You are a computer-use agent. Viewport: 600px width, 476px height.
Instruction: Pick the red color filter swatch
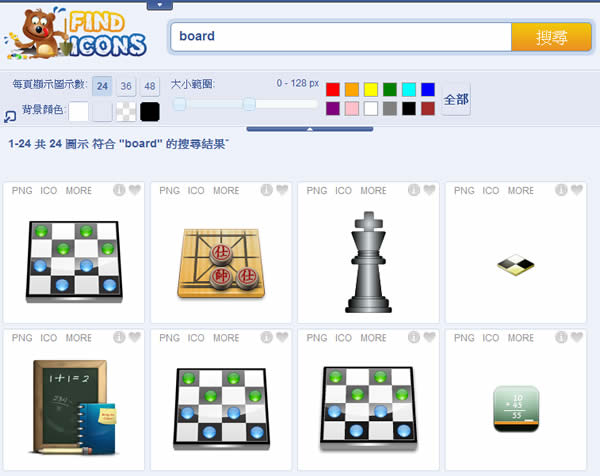(x=333, y=90)
